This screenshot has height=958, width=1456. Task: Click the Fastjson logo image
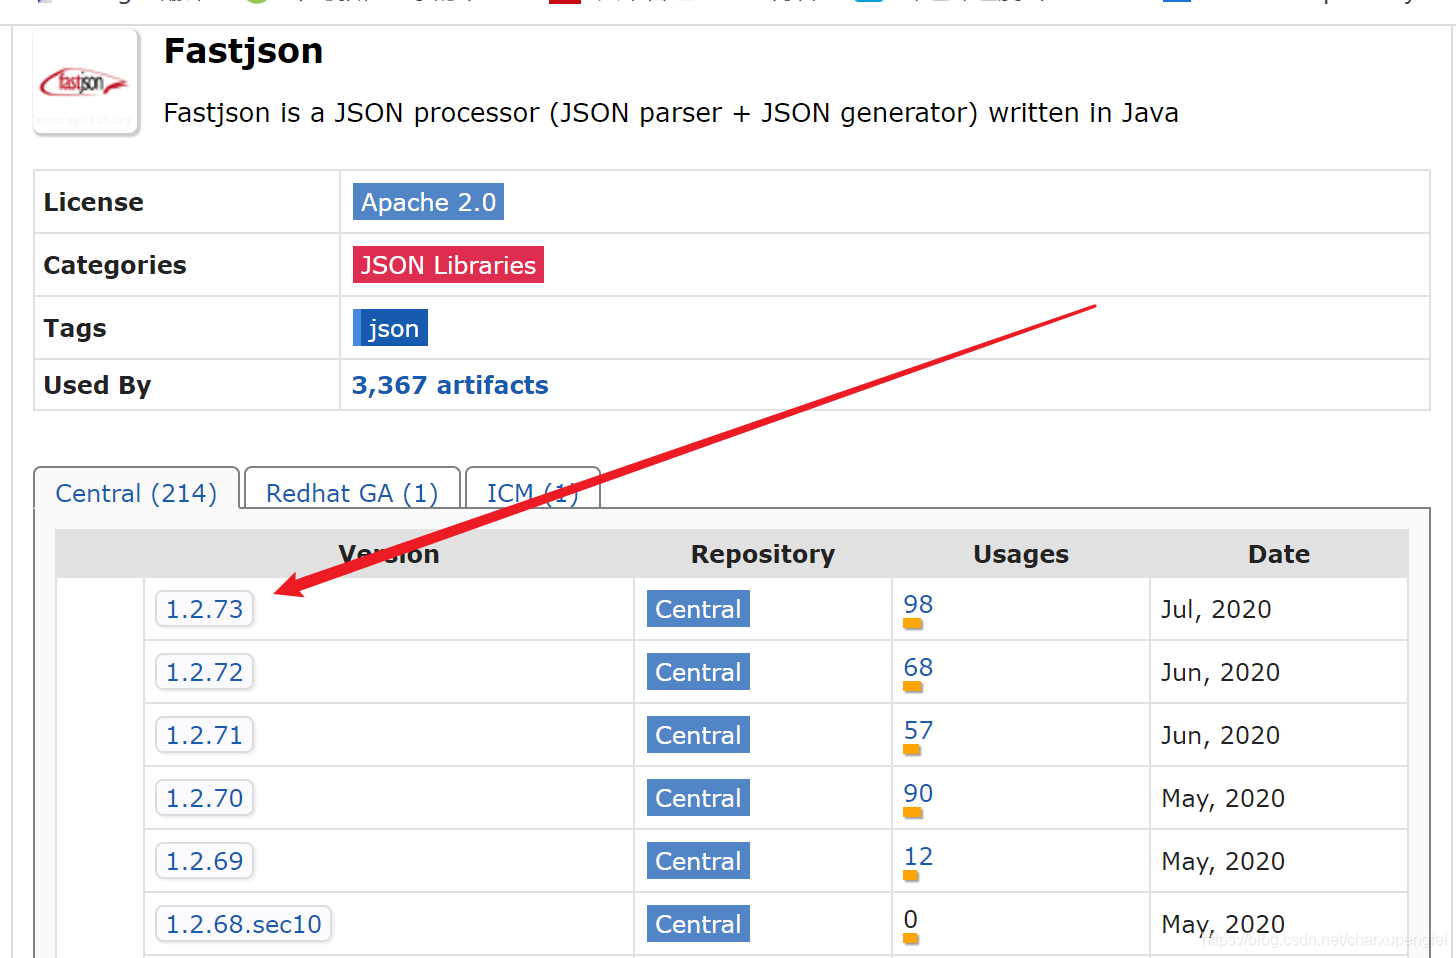(x=85, y=81)
